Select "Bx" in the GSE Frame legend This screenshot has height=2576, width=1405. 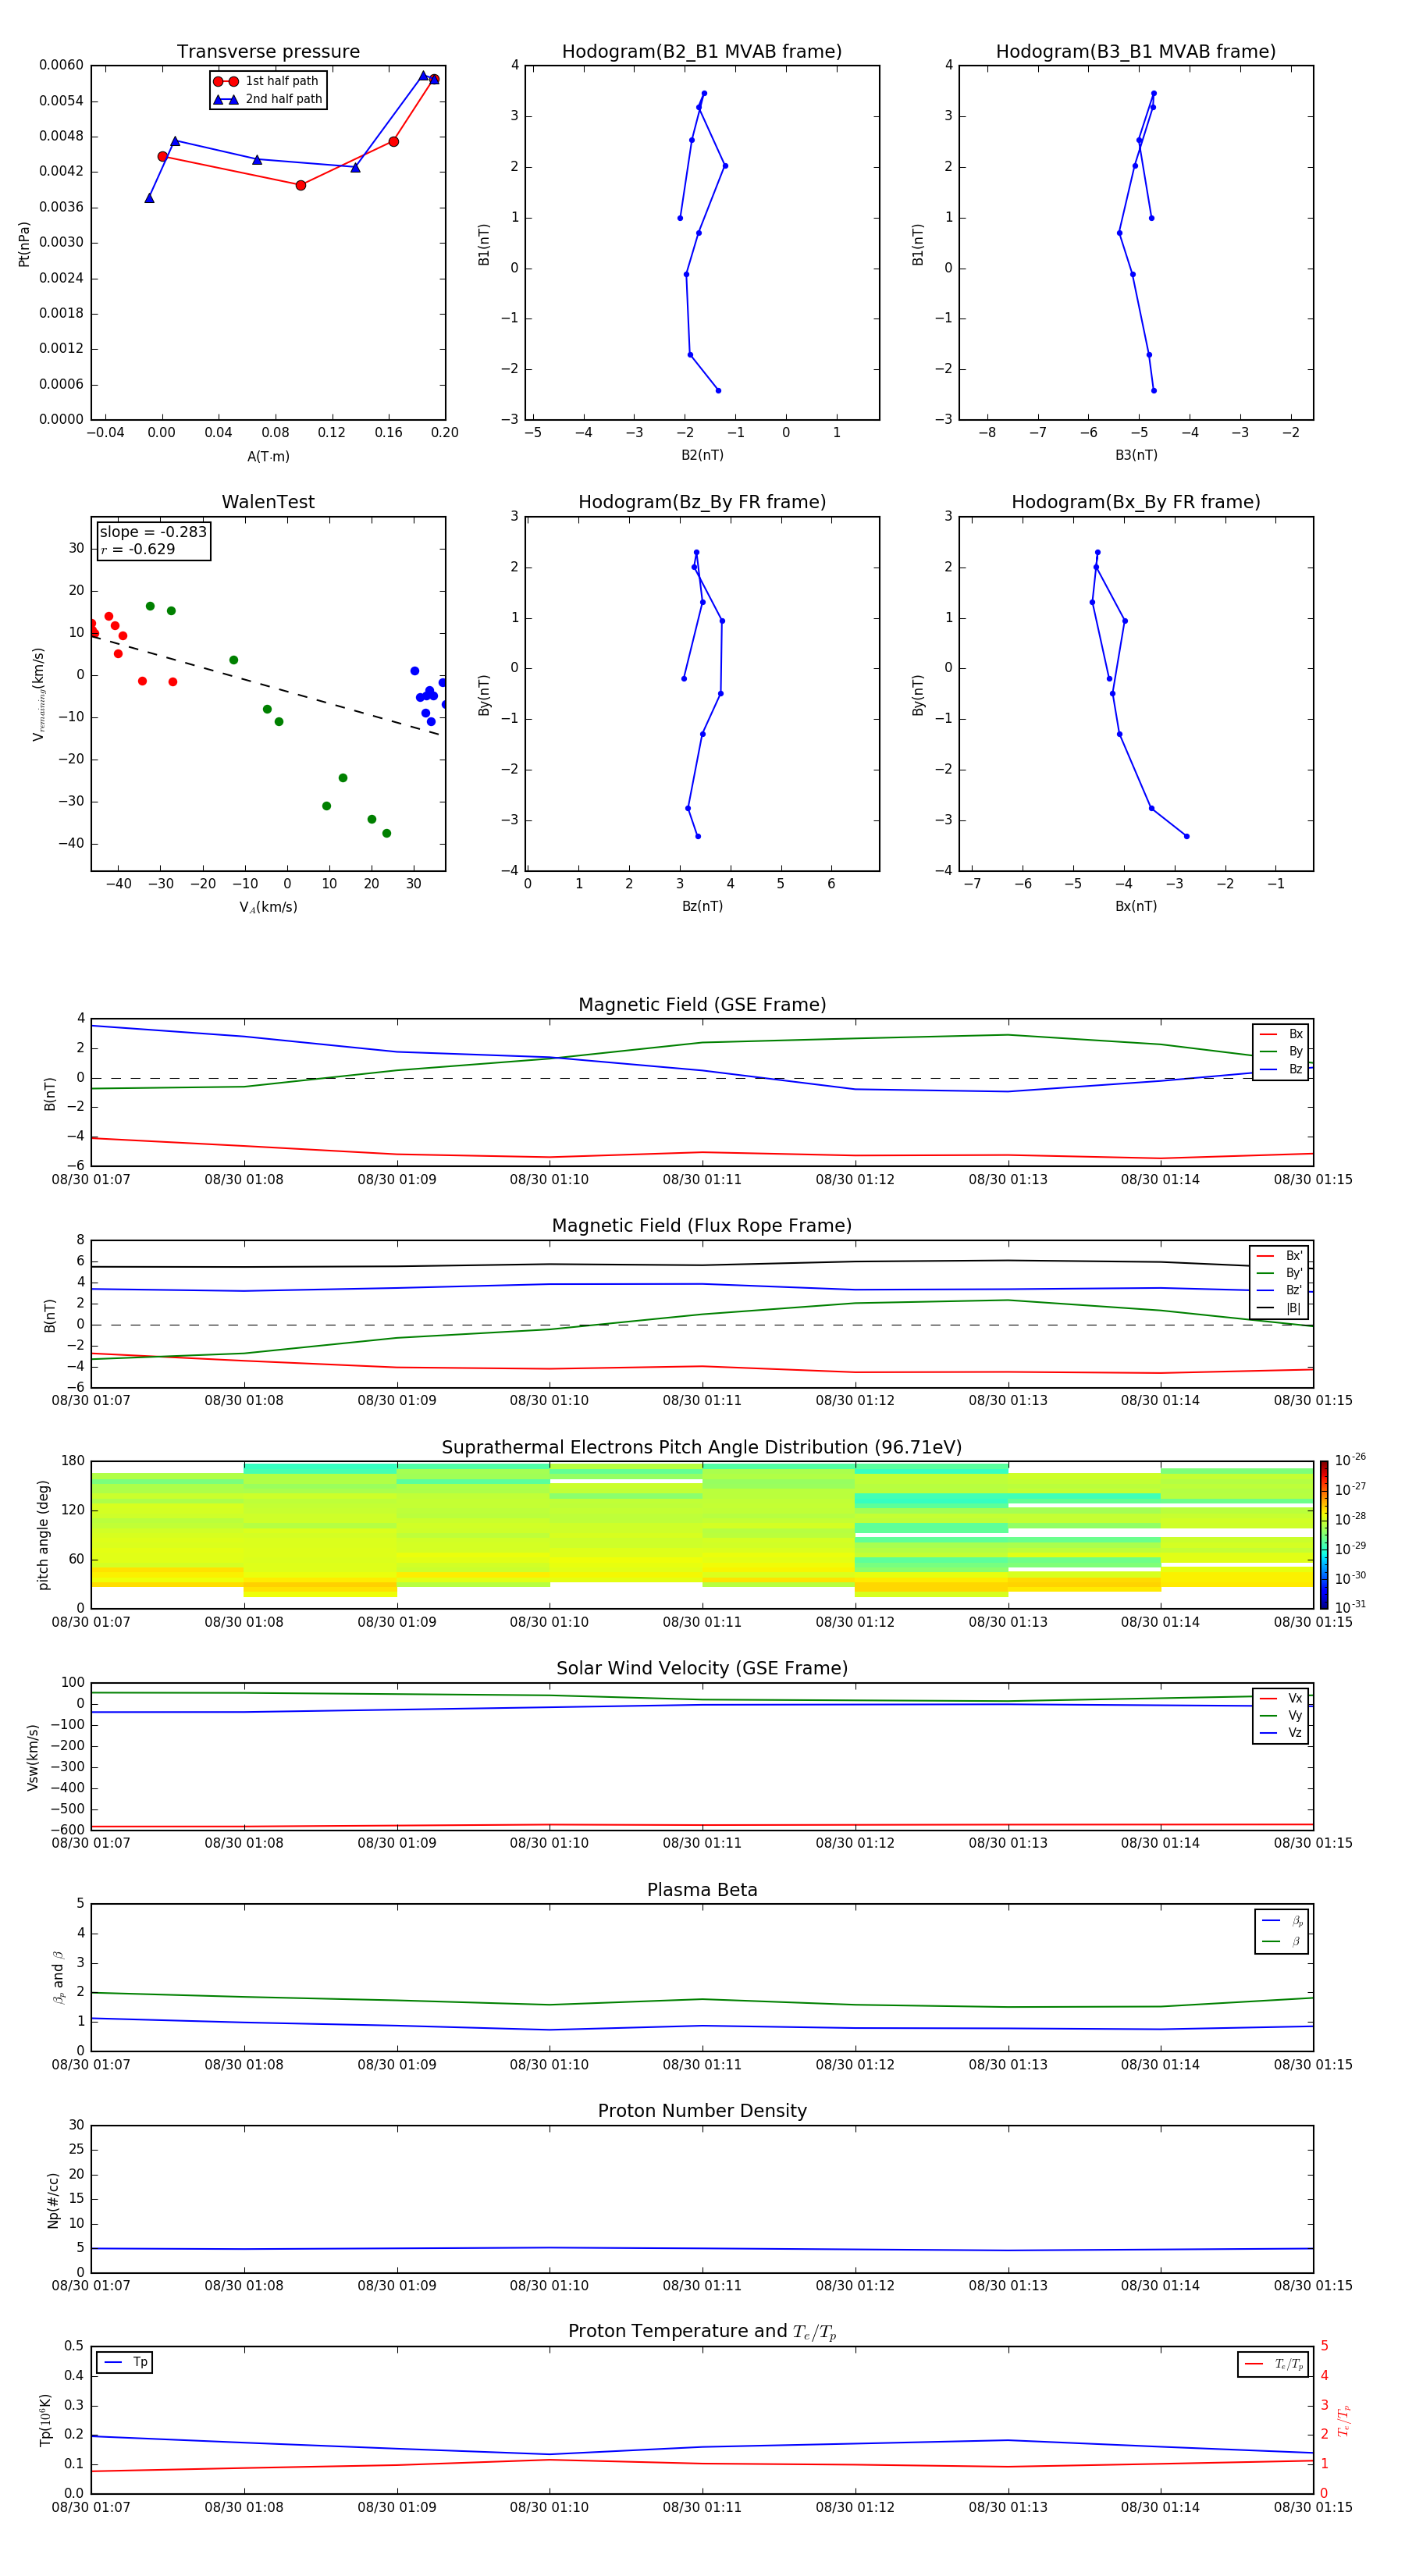pos(1281,1035)
